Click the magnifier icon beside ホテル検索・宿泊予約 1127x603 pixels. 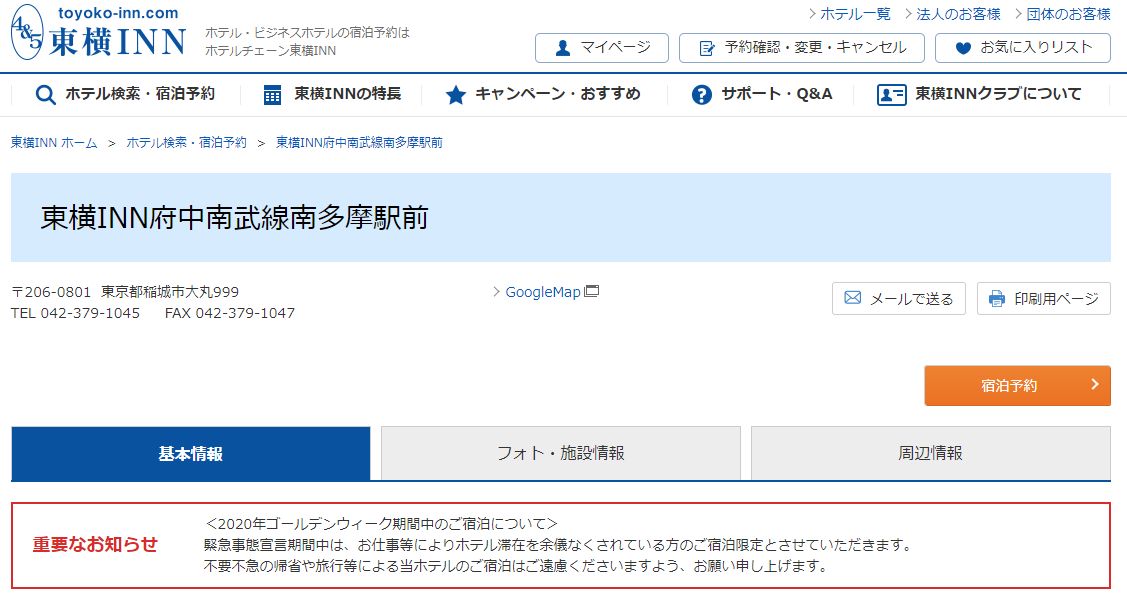tap(45, 95)
